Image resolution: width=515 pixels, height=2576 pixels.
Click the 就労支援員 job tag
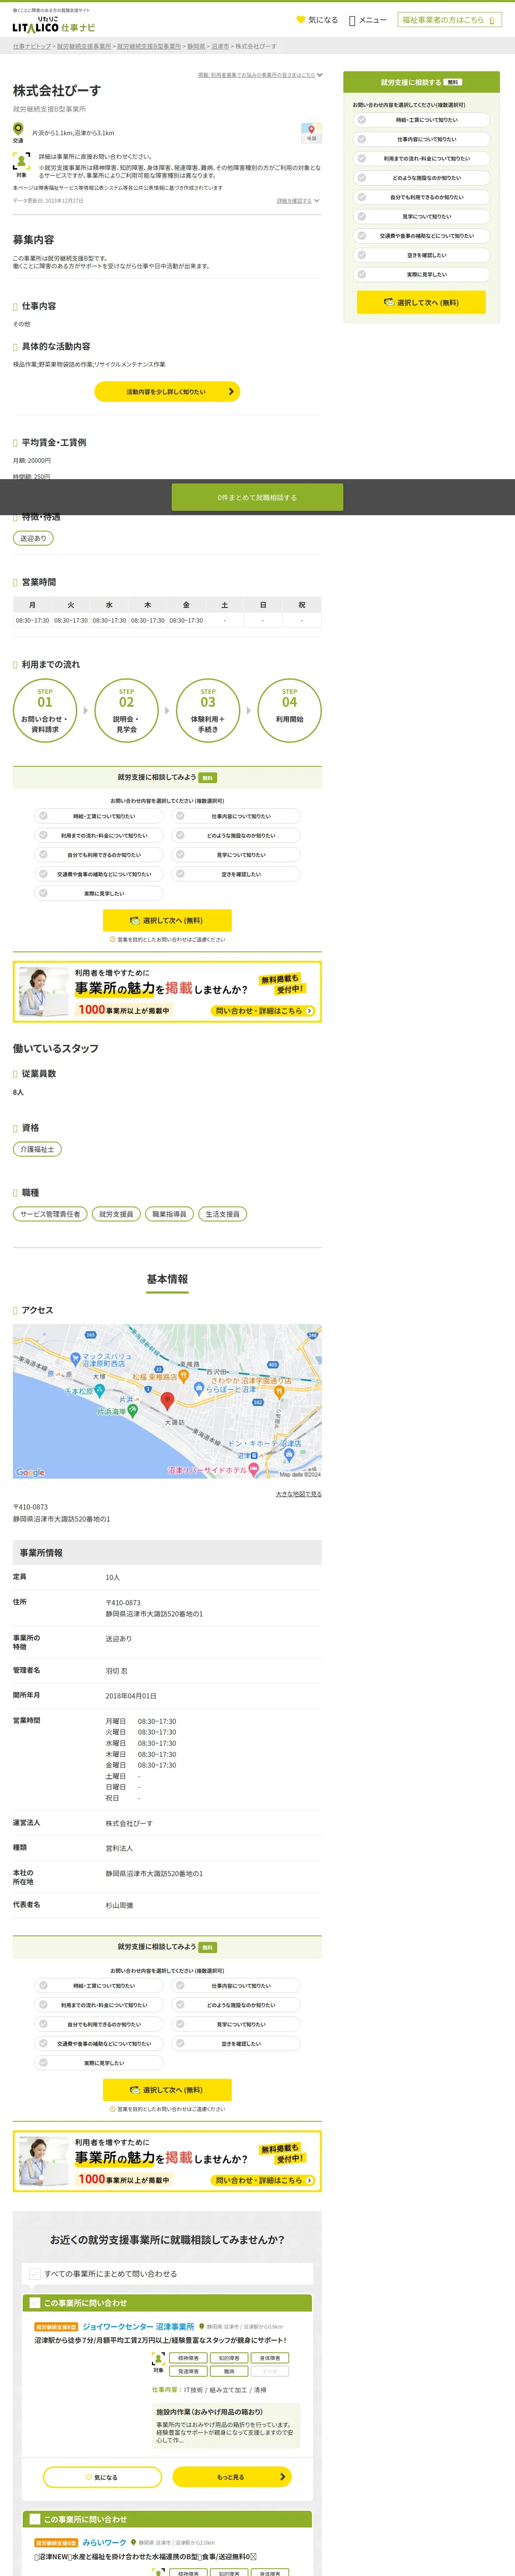click(x=116, y=1214)
